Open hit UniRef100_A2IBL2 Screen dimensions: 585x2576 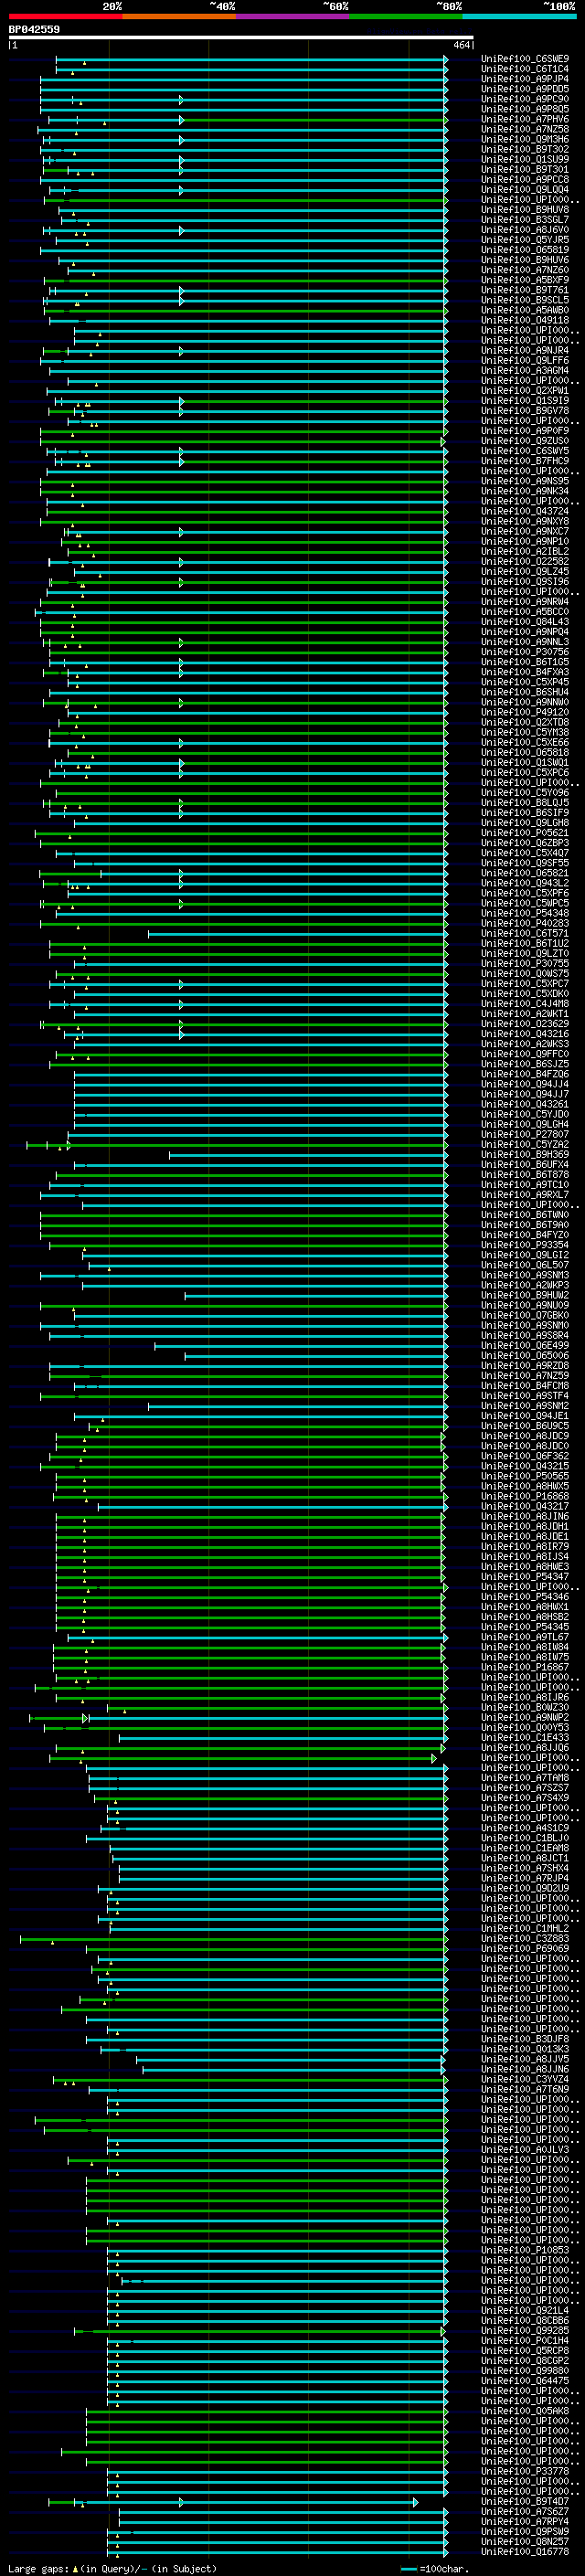pyautogui.click(x=525, y=551)
